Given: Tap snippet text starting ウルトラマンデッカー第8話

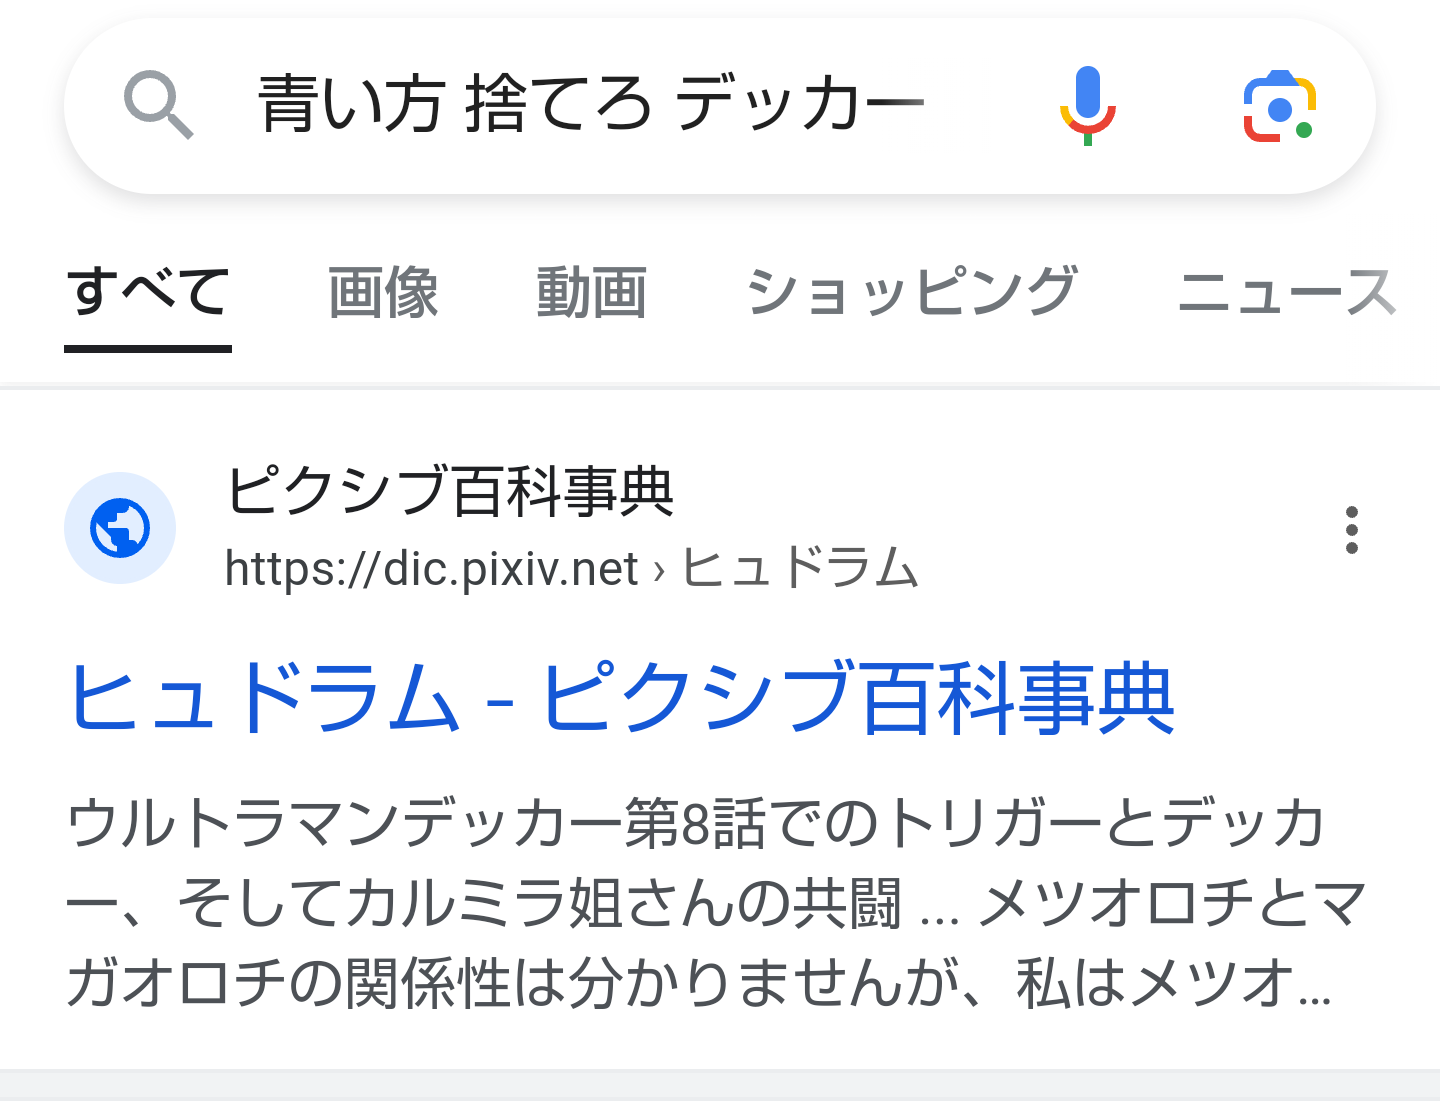Looking at the screenshot, I should (696, 825).
